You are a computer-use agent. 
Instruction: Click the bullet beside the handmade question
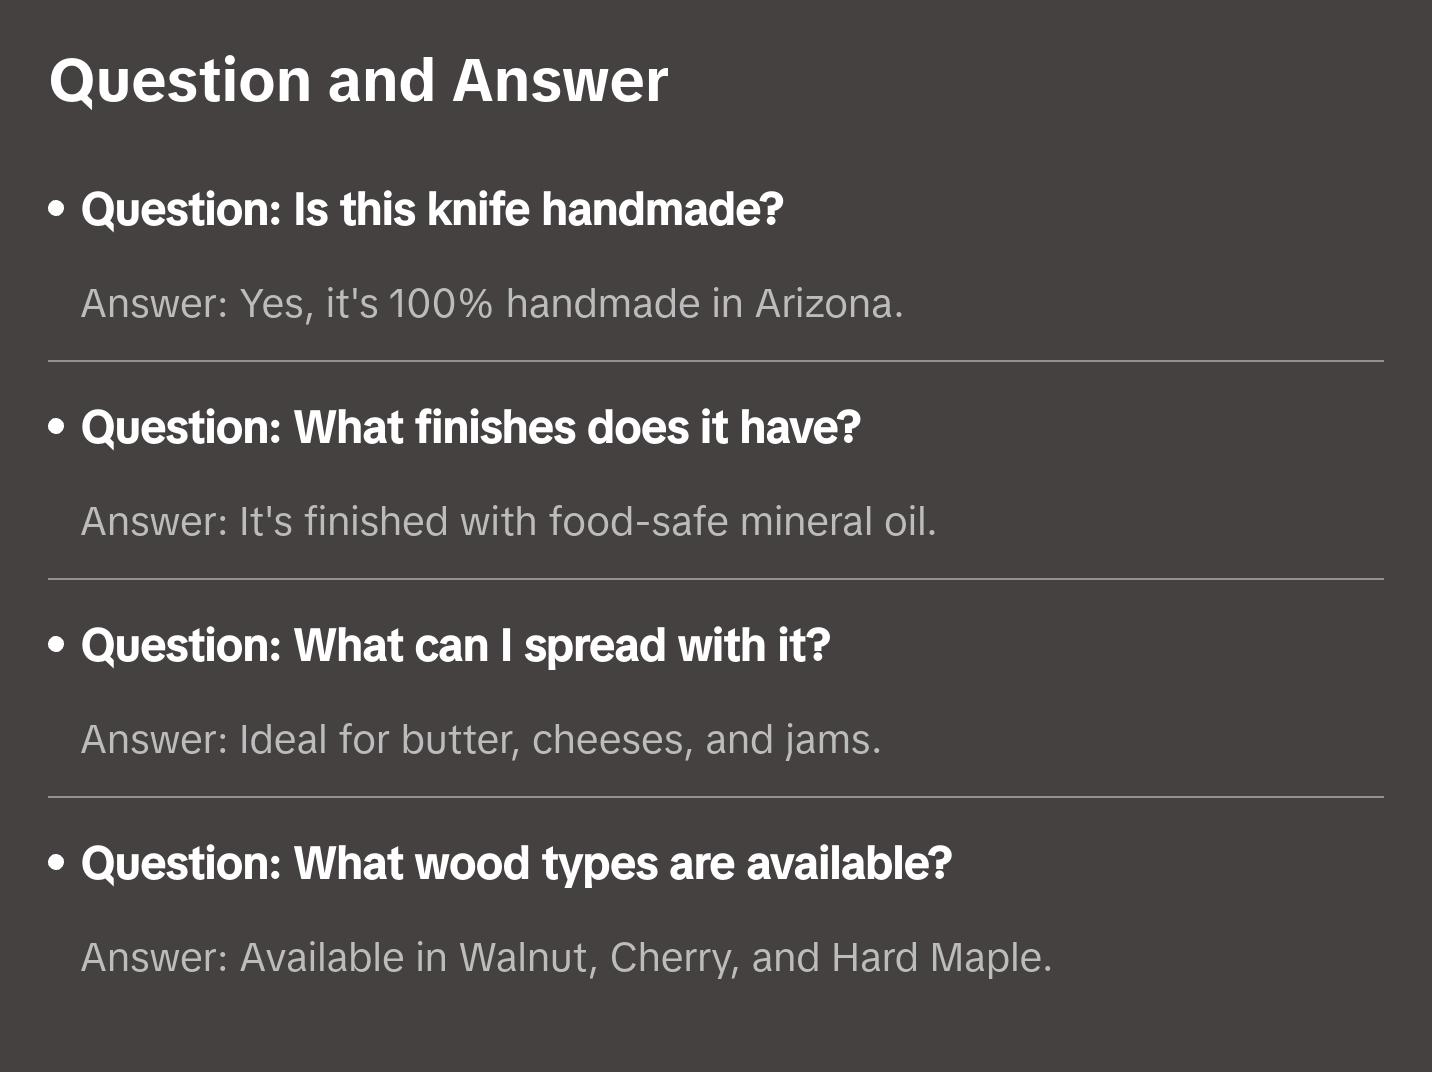click(x=57, y=210)
